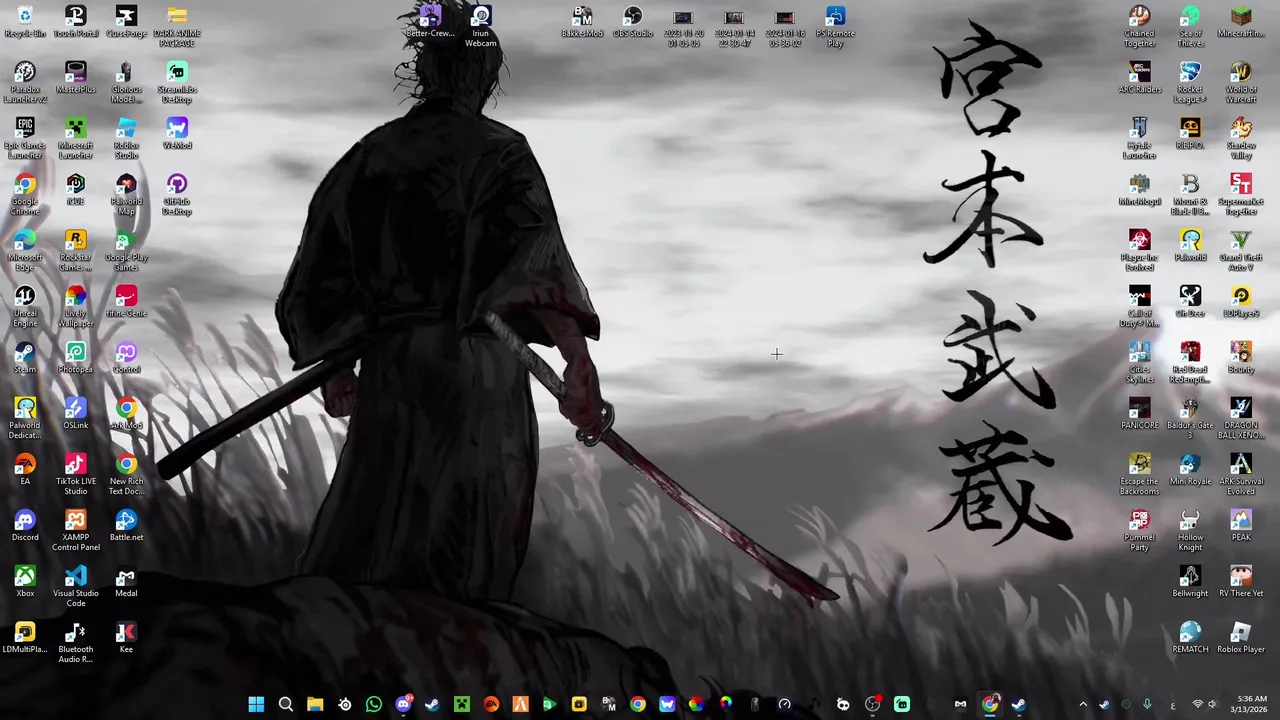Select the Iriun Webcam desktop shortcut
The image size is (1280, 720).
(x=481, y=27)
